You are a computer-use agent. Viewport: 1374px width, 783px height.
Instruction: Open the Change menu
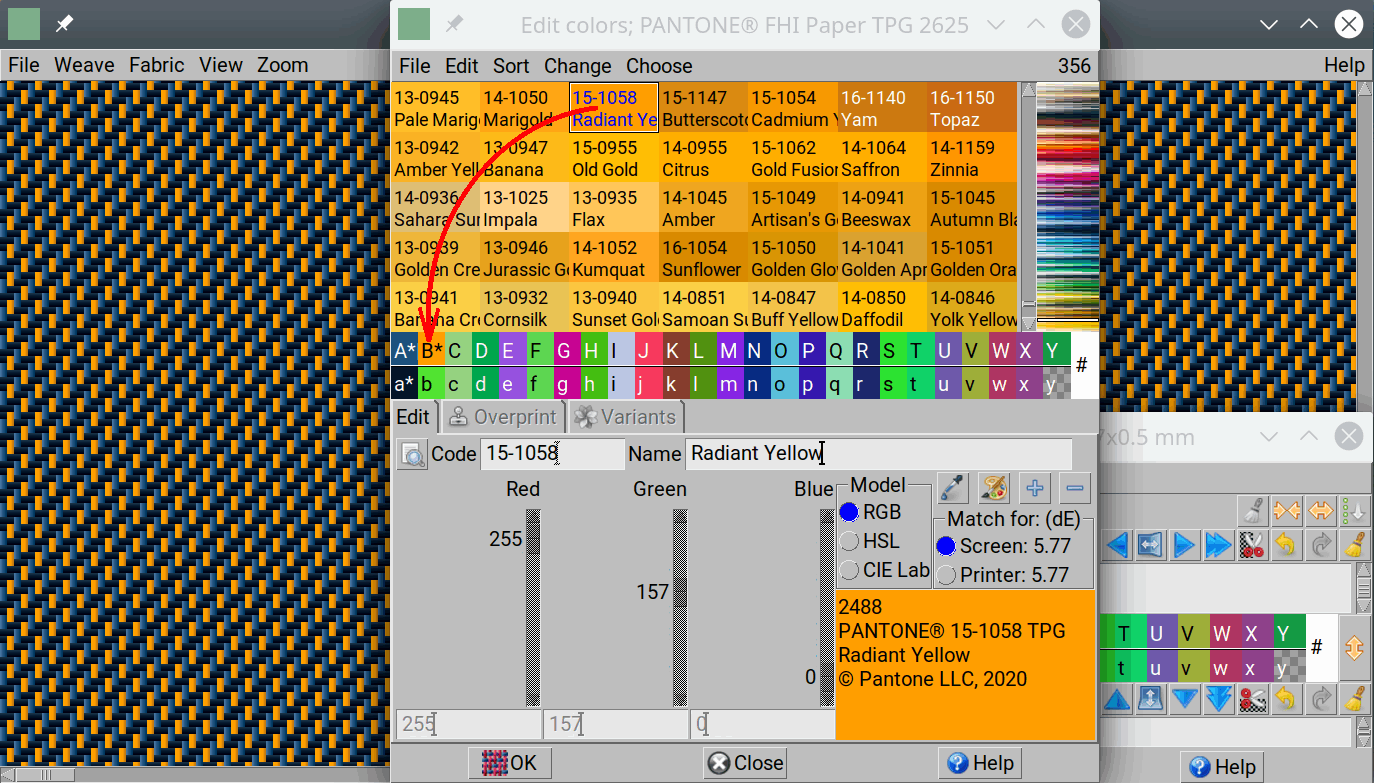click(x=577, y=66)
